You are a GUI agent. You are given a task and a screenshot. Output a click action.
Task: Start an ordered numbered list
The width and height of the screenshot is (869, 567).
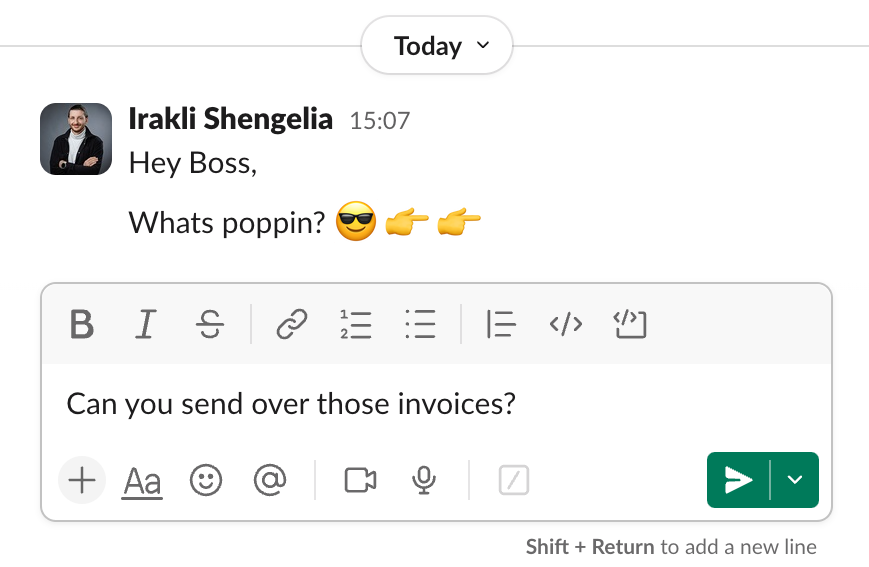[x=356, y=324]
